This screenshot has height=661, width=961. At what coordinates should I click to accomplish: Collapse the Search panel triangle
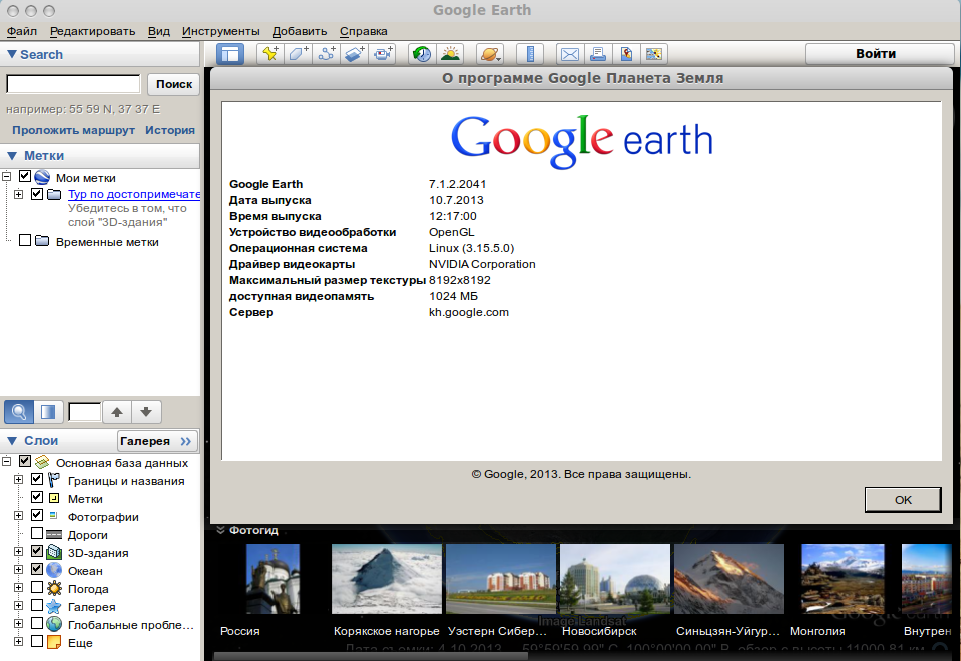[x=12, y=54]
